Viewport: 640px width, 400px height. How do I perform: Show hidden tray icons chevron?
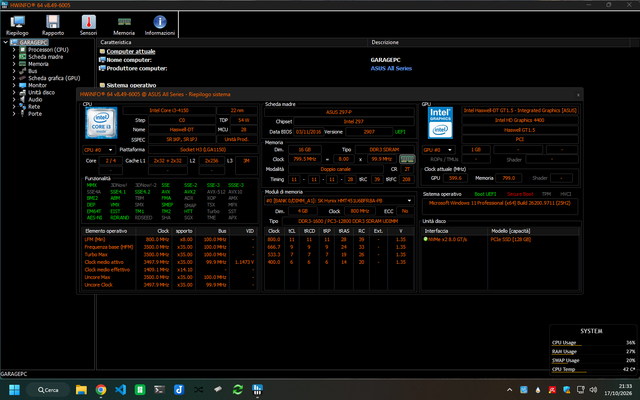[509, 390]
